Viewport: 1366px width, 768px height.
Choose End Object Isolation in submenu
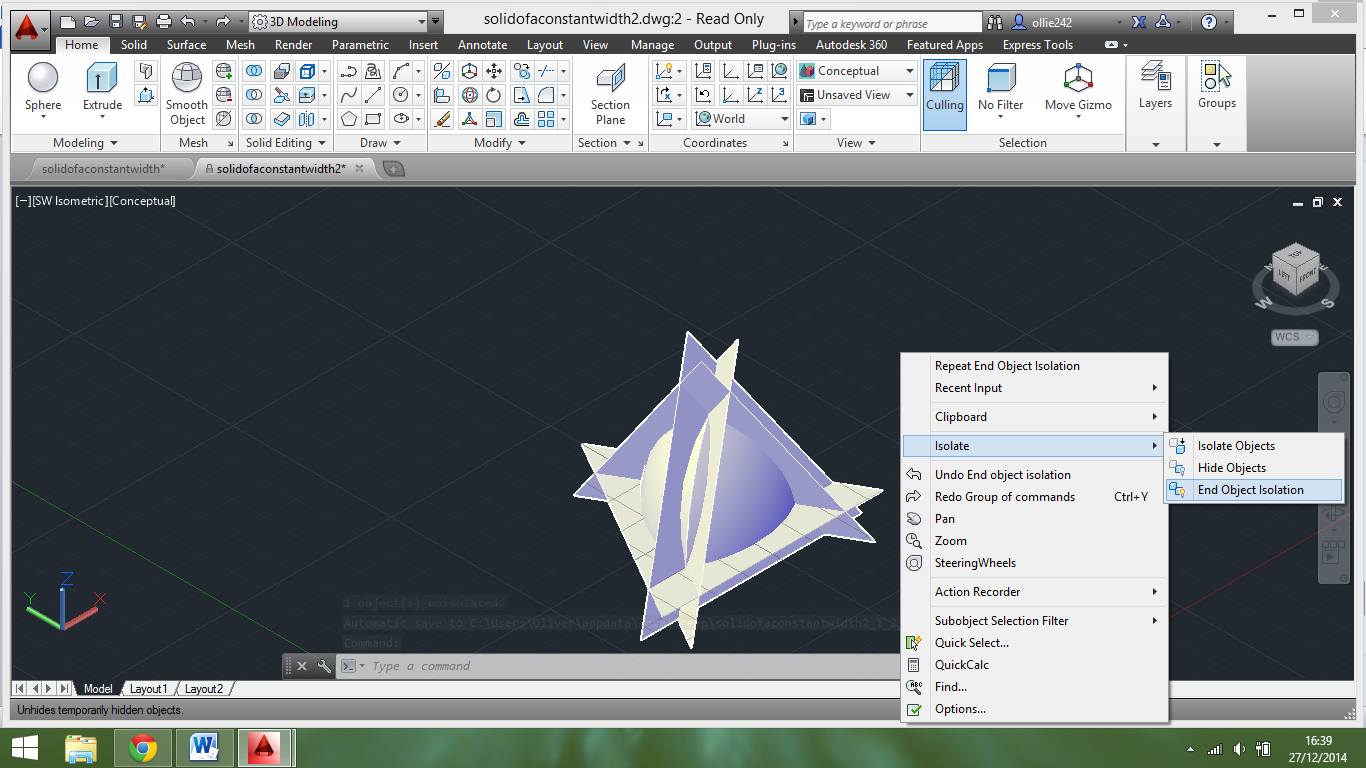pyautogui.click(x=1254, y=490)
